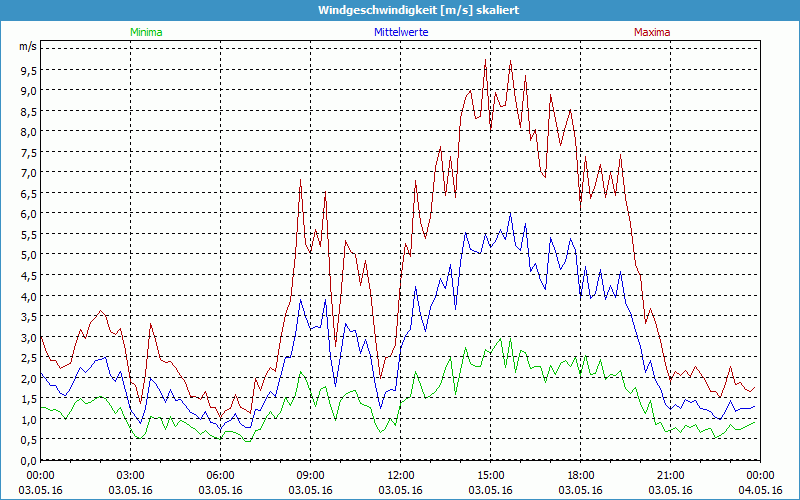The height and width of the screenshot is (500, 800).
Task: Click the red Maxima spike just before 09:00
Action: [x=300, y=181]
